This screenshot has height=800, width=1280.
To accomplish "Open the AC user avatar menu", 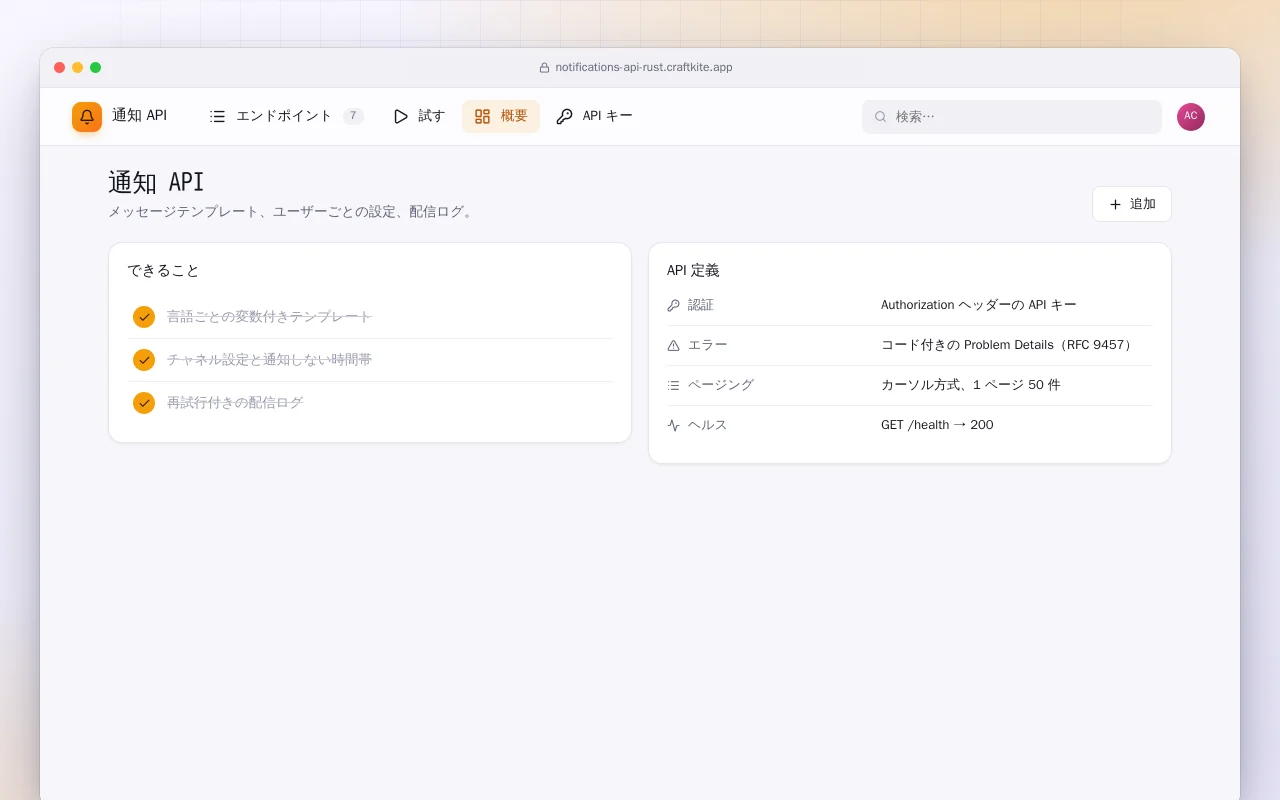I will 1191,117.
